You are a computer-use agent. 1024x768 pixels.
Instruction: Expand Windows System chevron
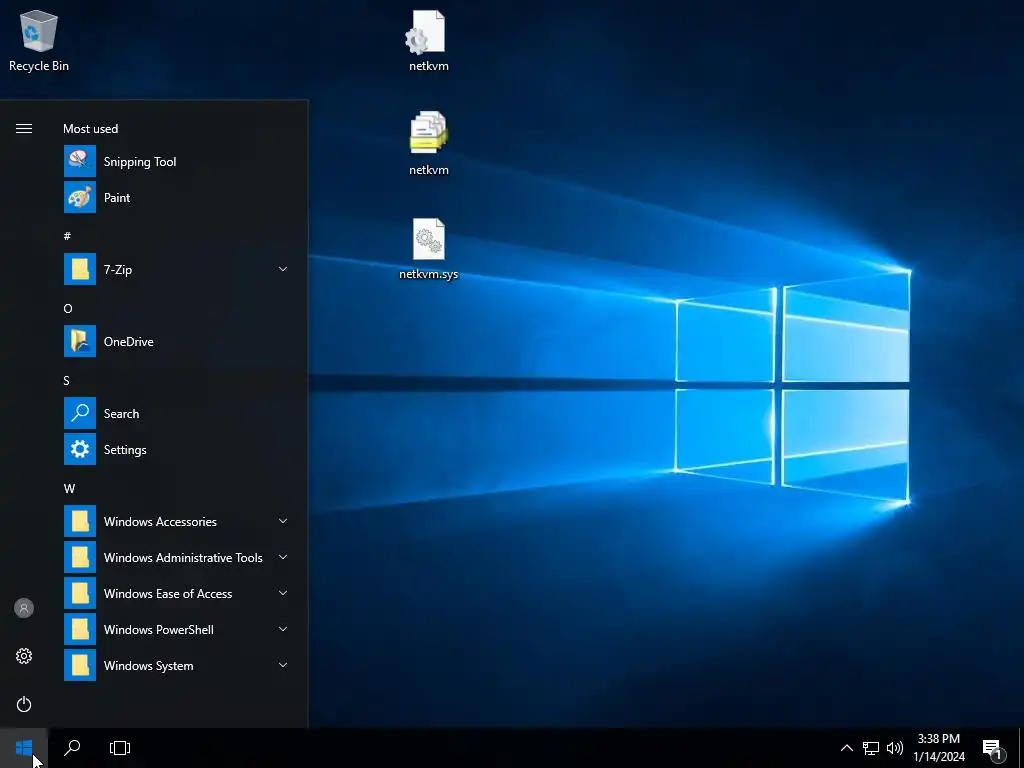(283, 665)
